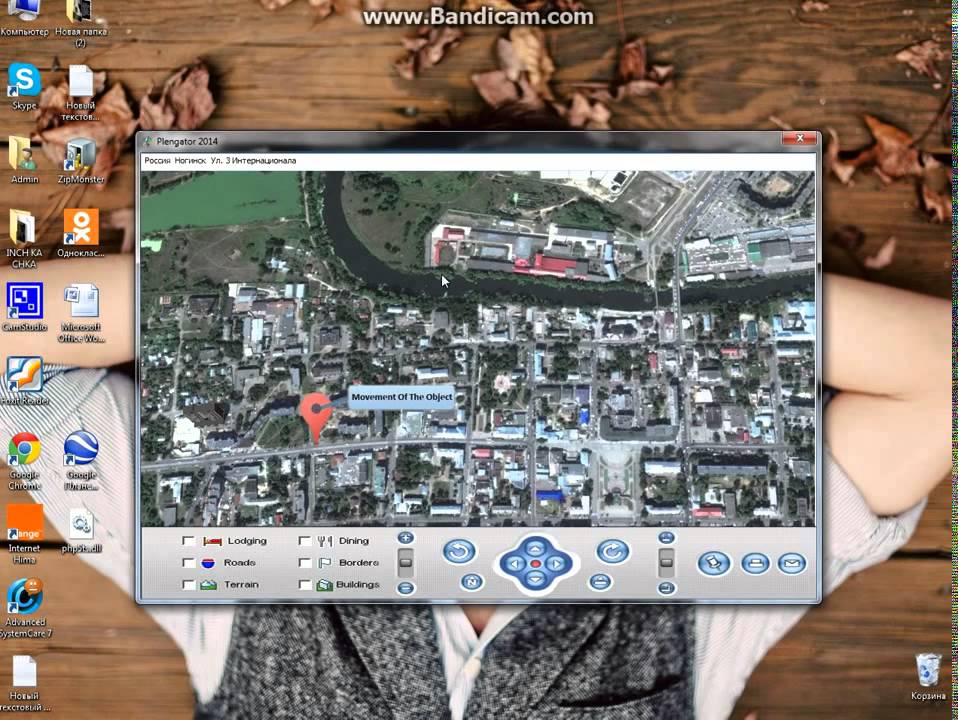958x720 pixels.
Task: Select the Новый текстов... file below the Новая папка (2) folder
Action: tap(81, 92)
